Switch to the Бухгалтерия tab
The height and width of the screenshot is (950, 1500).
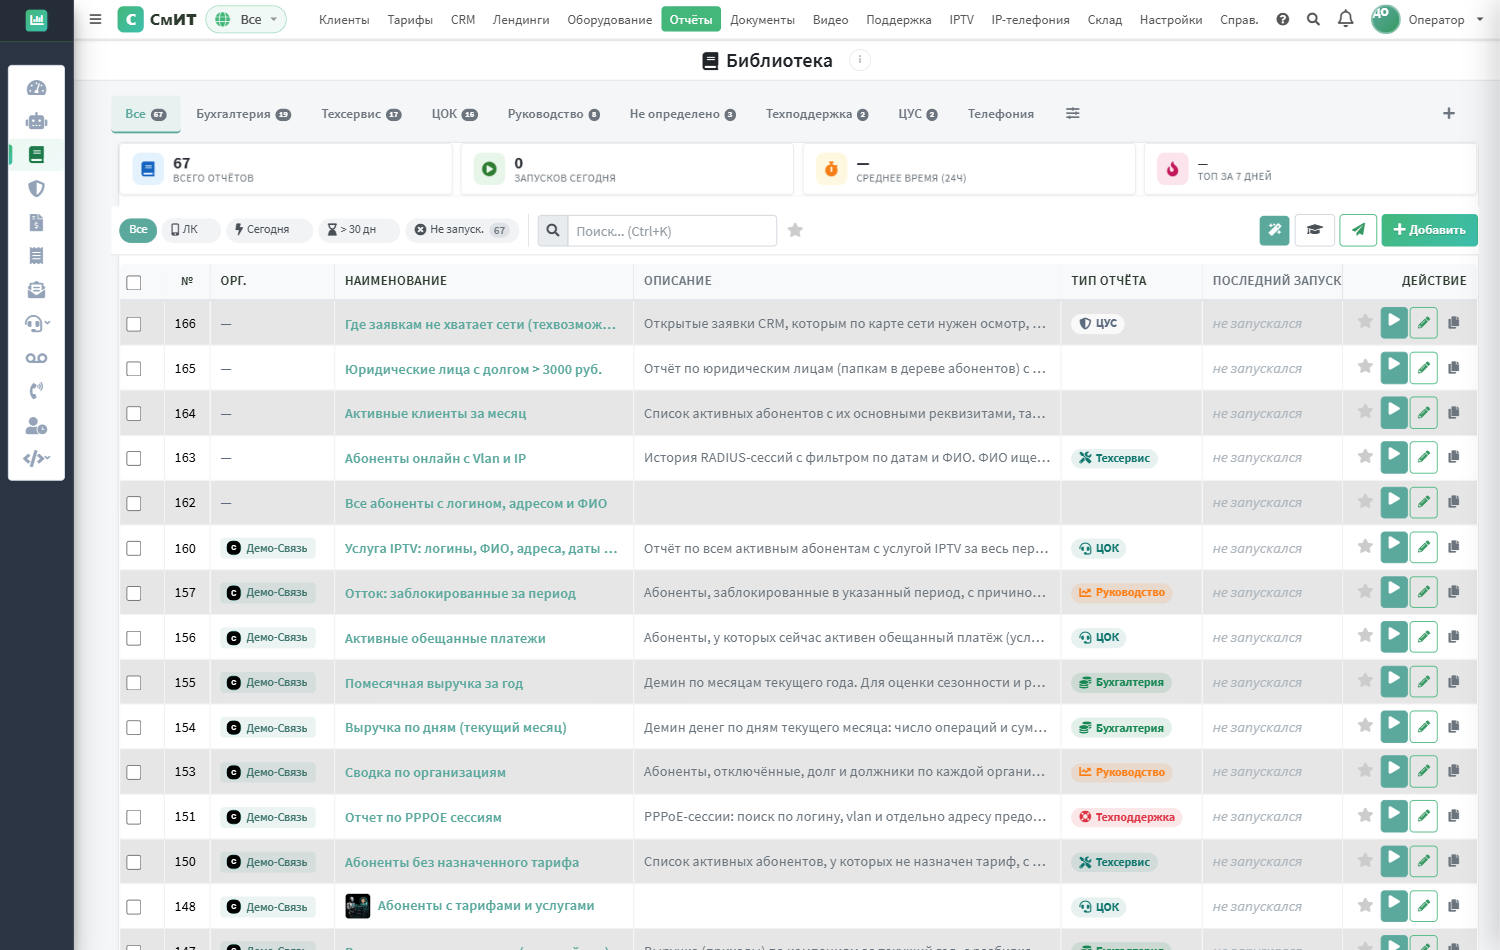click(243, 114)
